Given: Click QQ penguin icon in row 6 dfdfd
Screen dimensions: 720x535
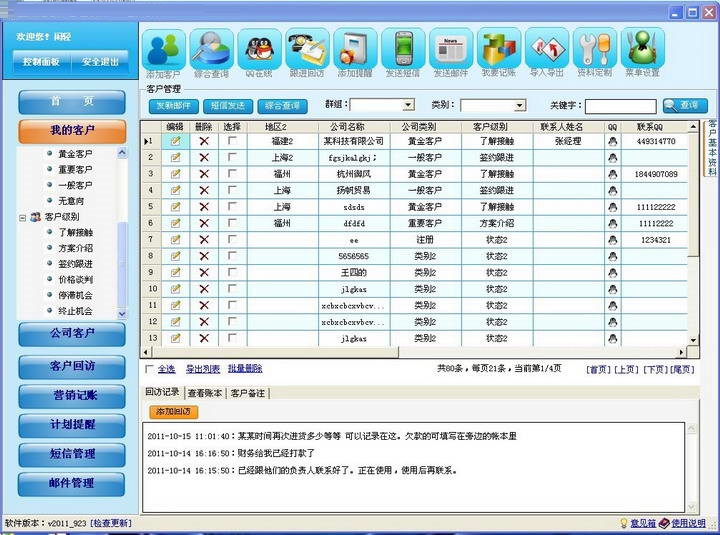Looking at the screenshot, I should (613, 224).
